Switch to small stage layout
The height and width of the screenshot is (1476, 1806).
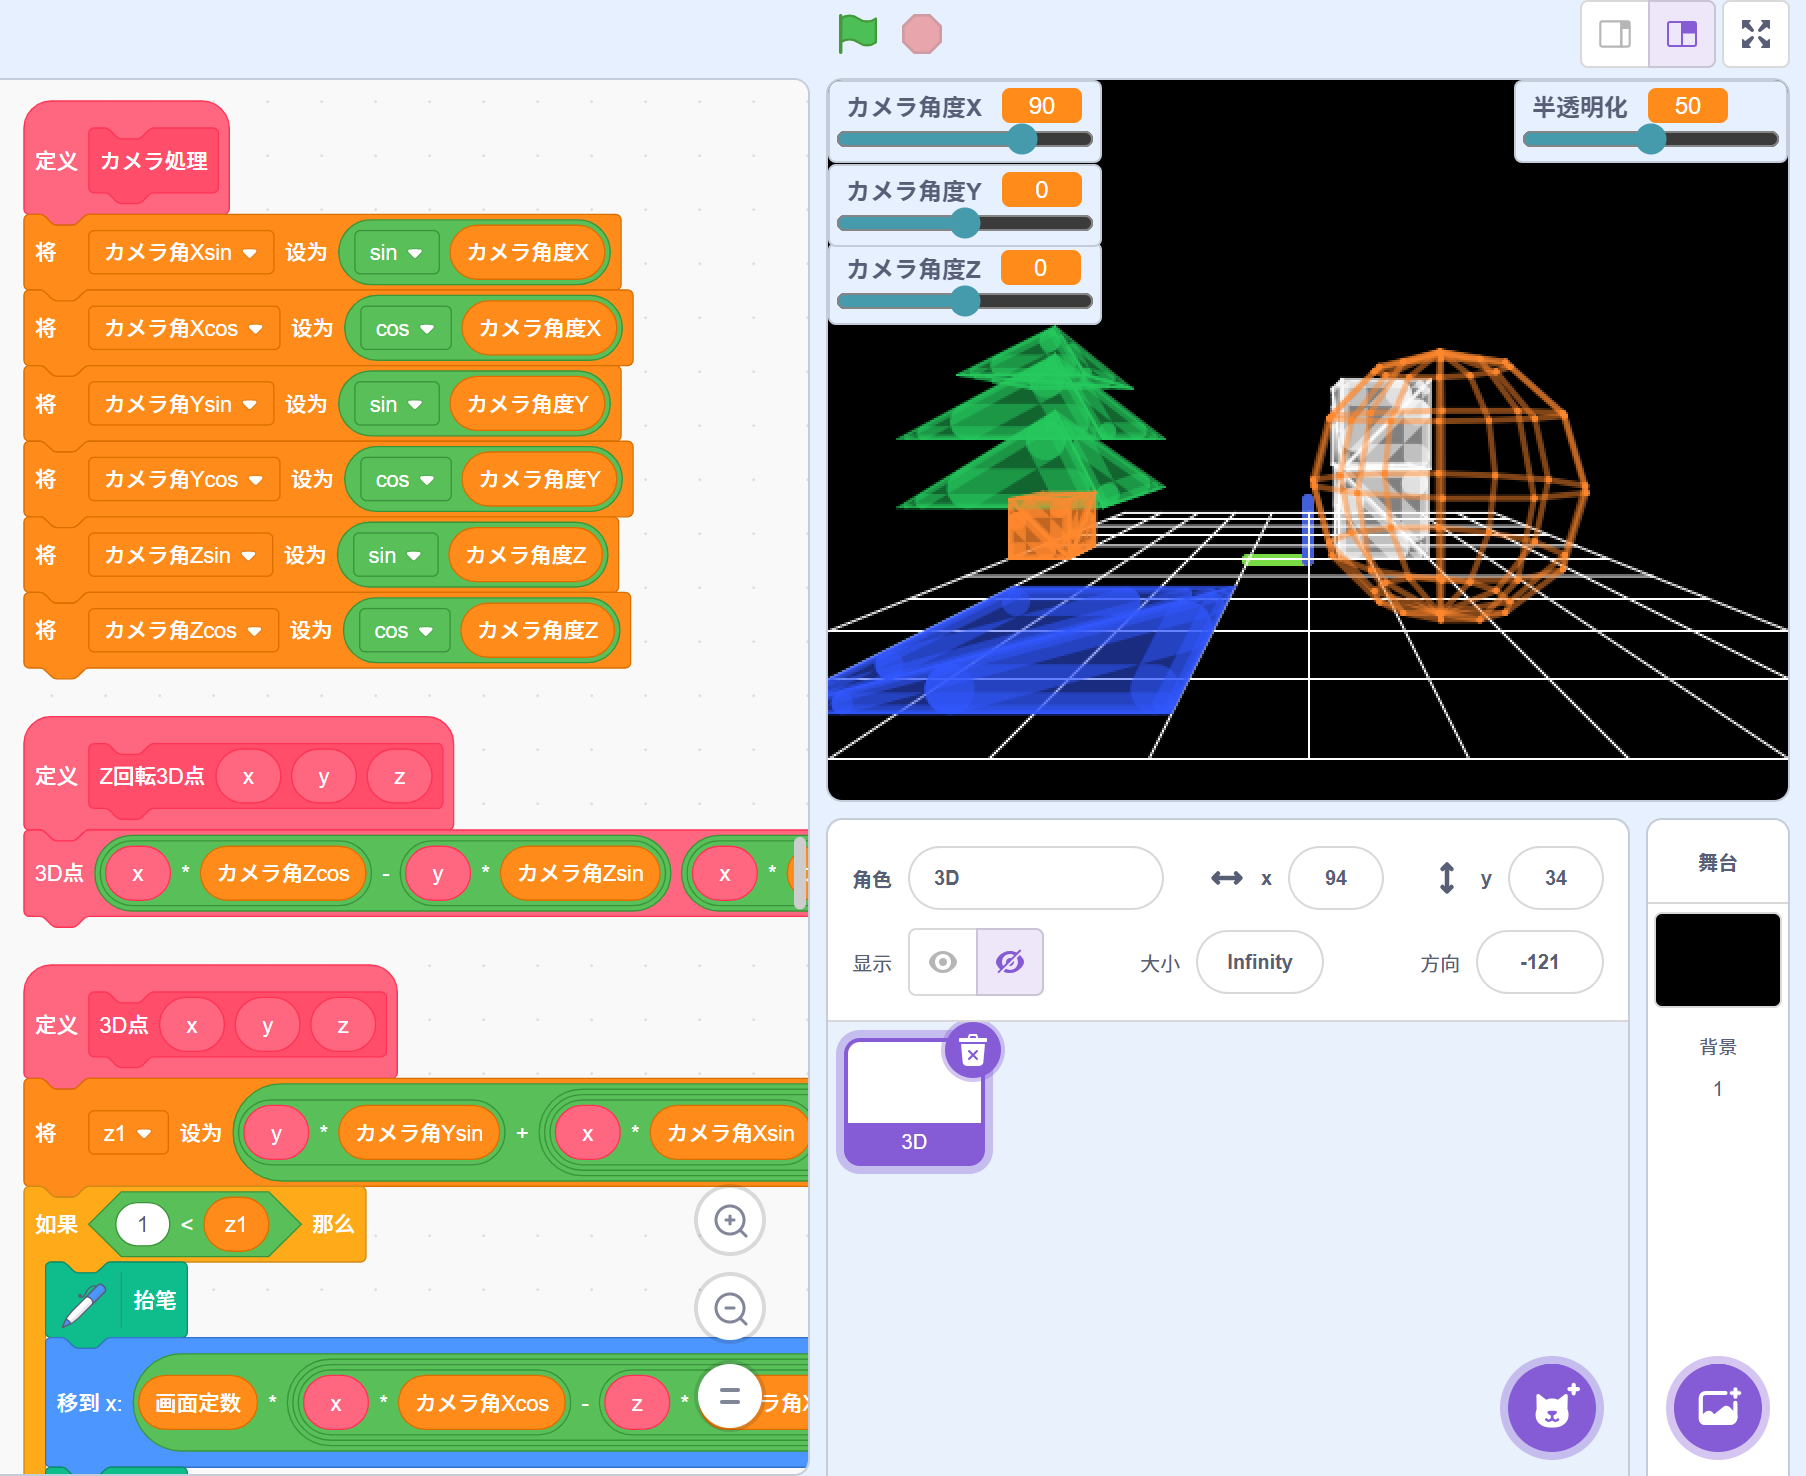tap(1614, 34)
